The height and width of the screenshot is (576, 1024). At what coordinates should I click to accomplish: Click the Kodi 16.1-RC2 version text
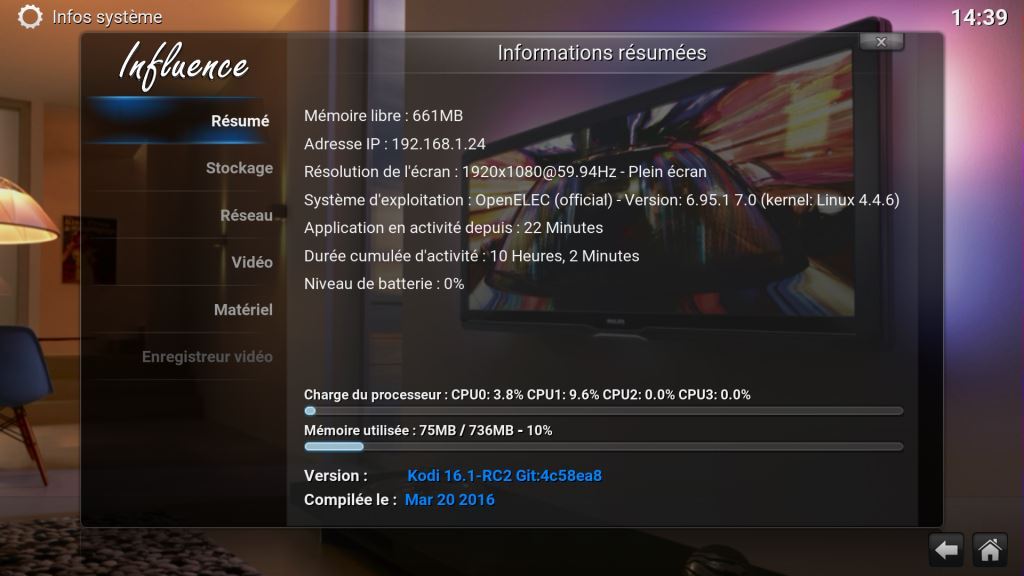tap(504, 476)
